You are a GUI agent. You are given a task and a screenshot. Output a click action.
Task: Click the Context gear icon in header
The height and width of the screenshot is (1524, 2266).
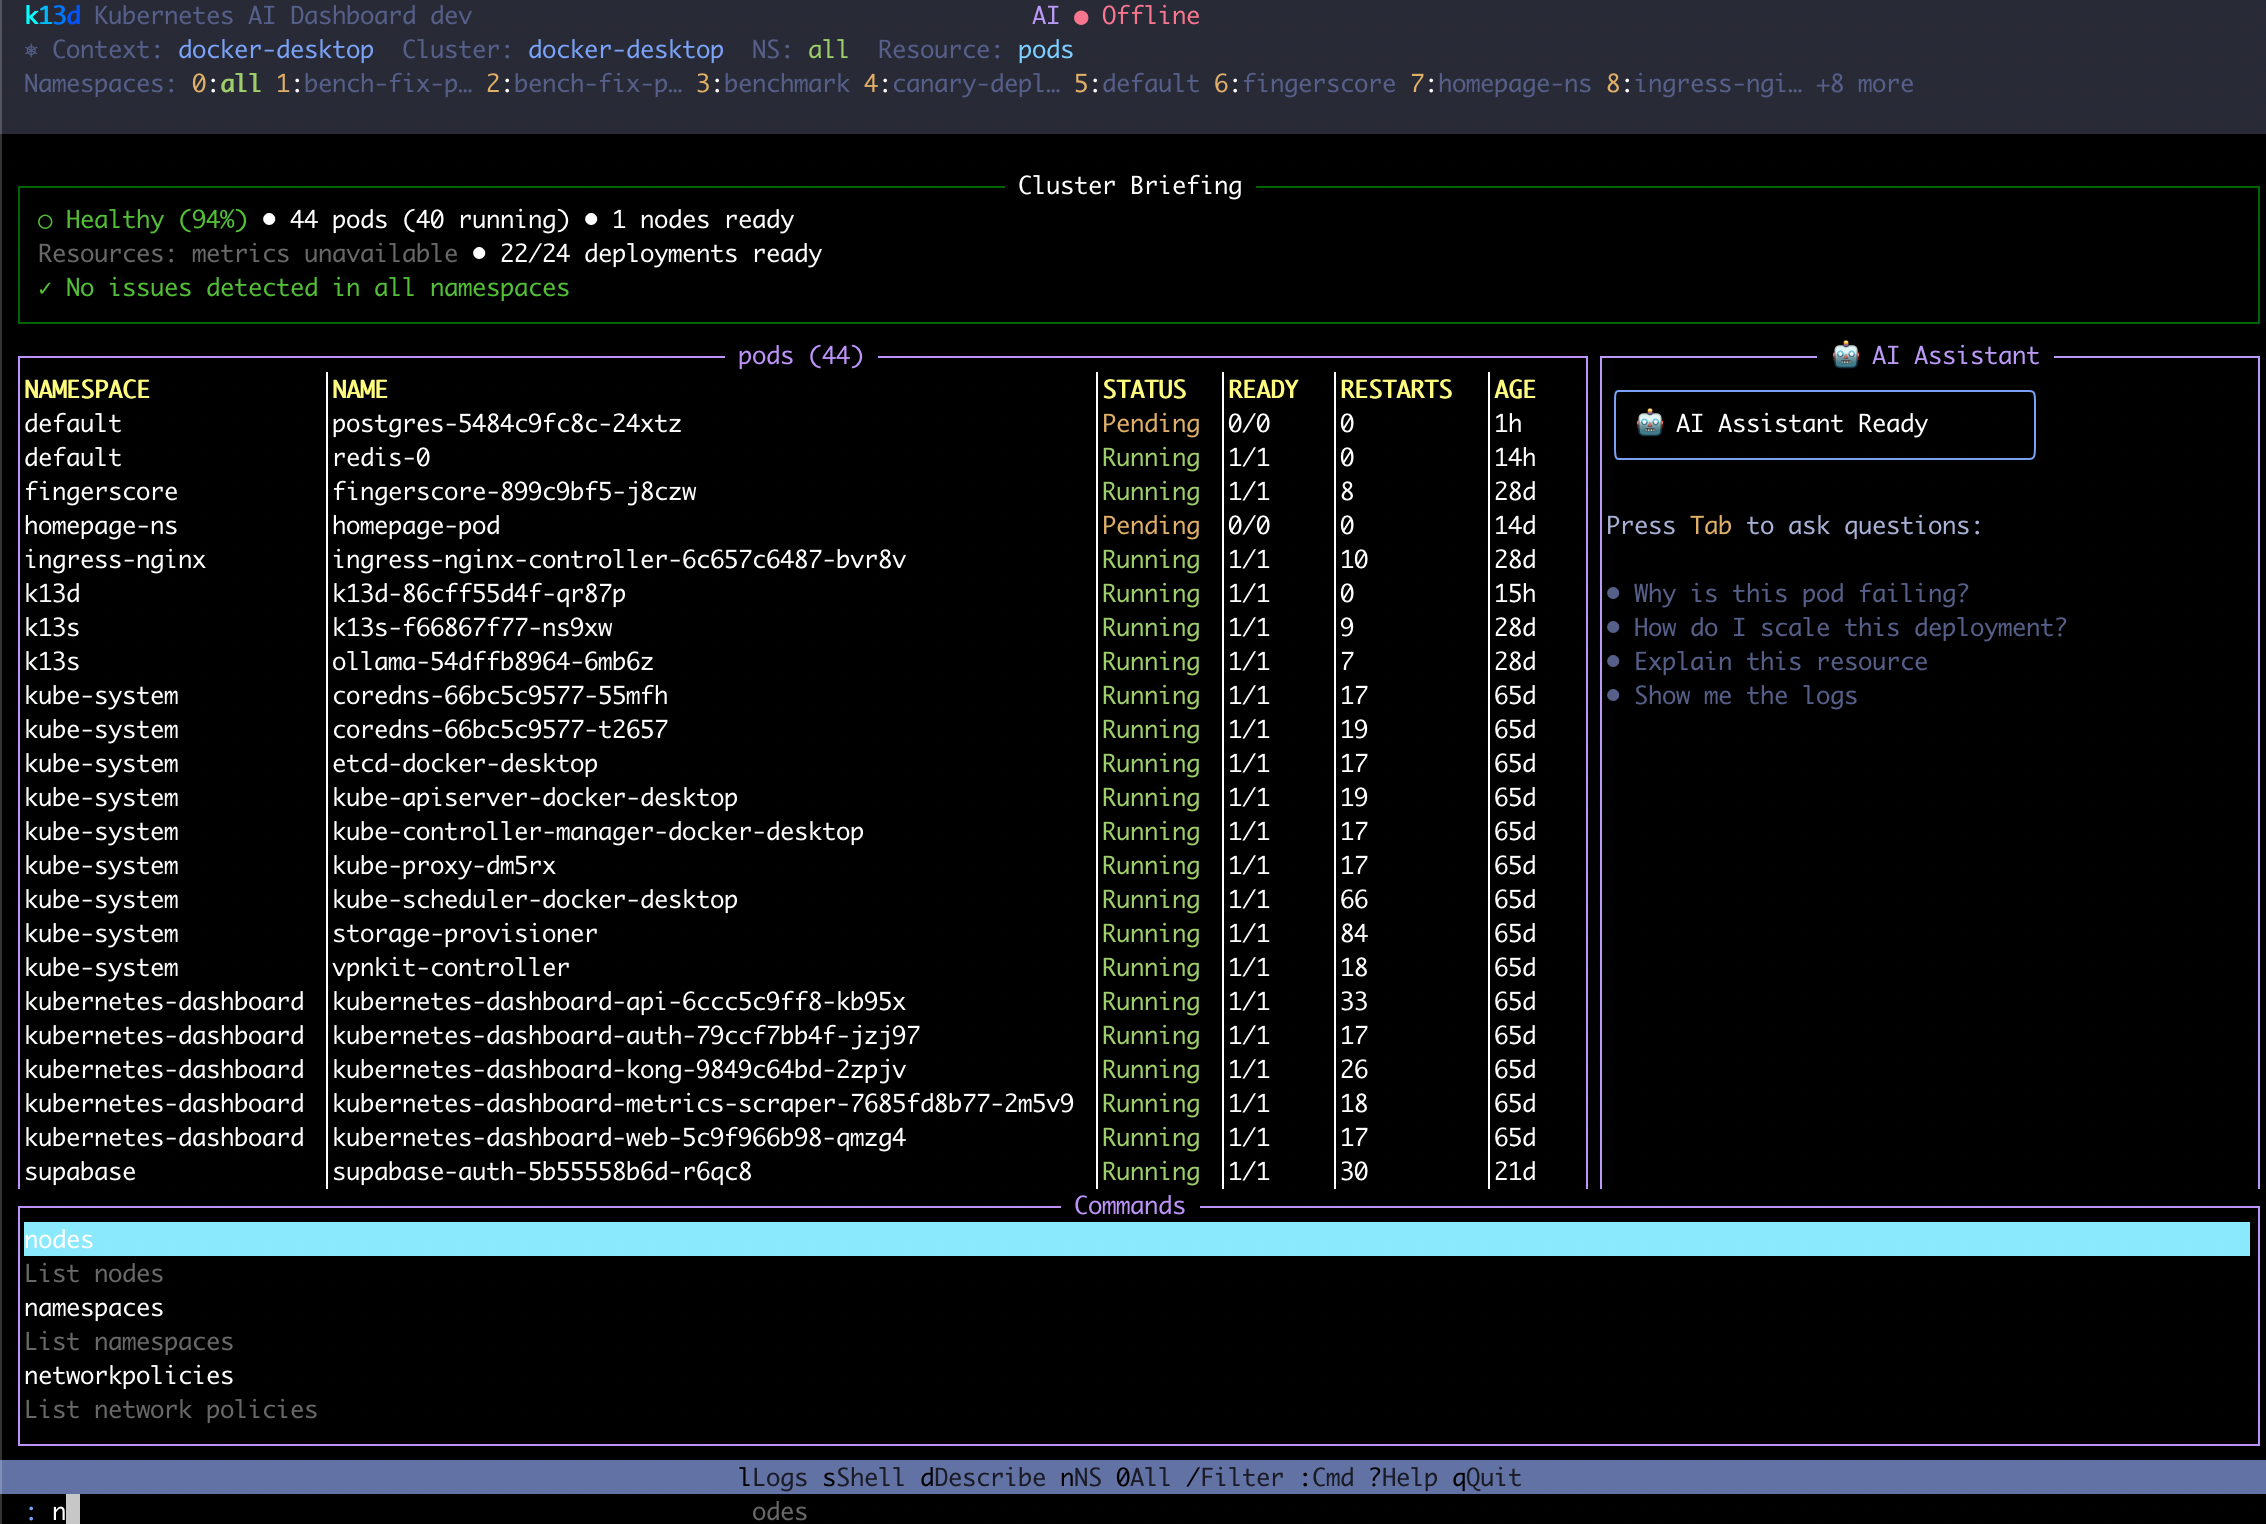pos(32,50)
